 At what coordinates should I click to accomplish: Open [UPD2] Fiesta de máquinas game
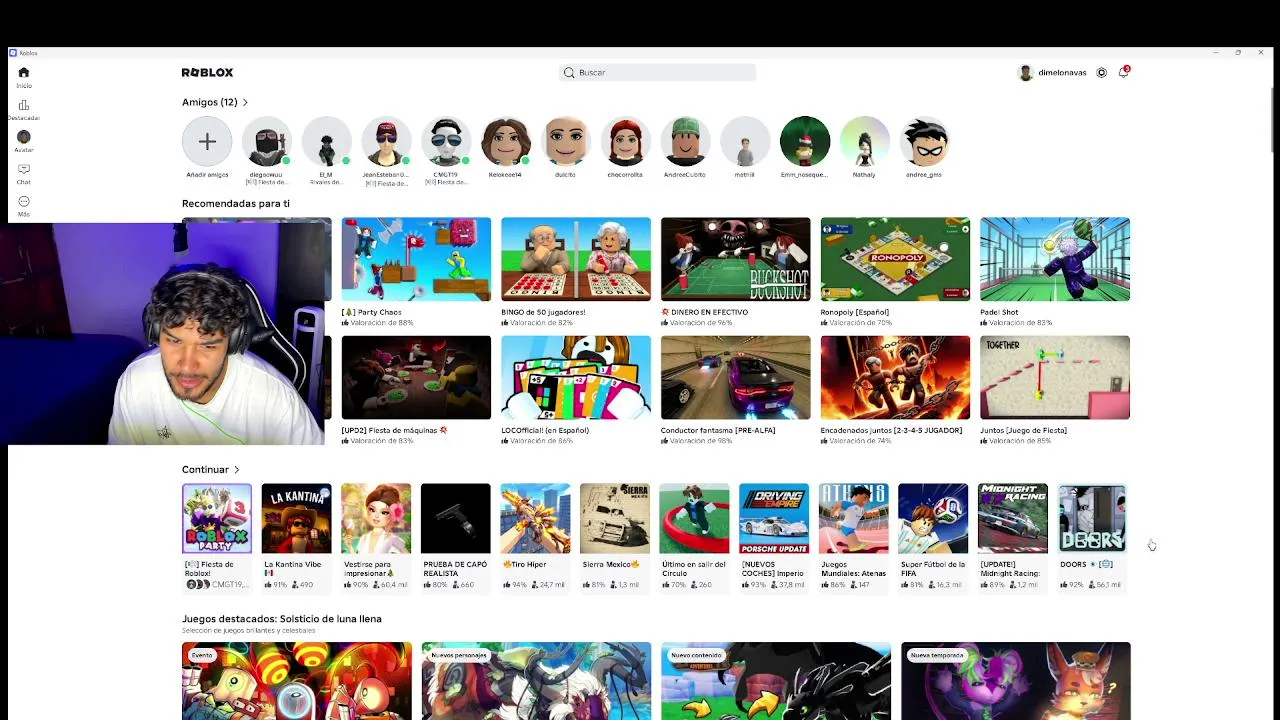click(416, 377)
